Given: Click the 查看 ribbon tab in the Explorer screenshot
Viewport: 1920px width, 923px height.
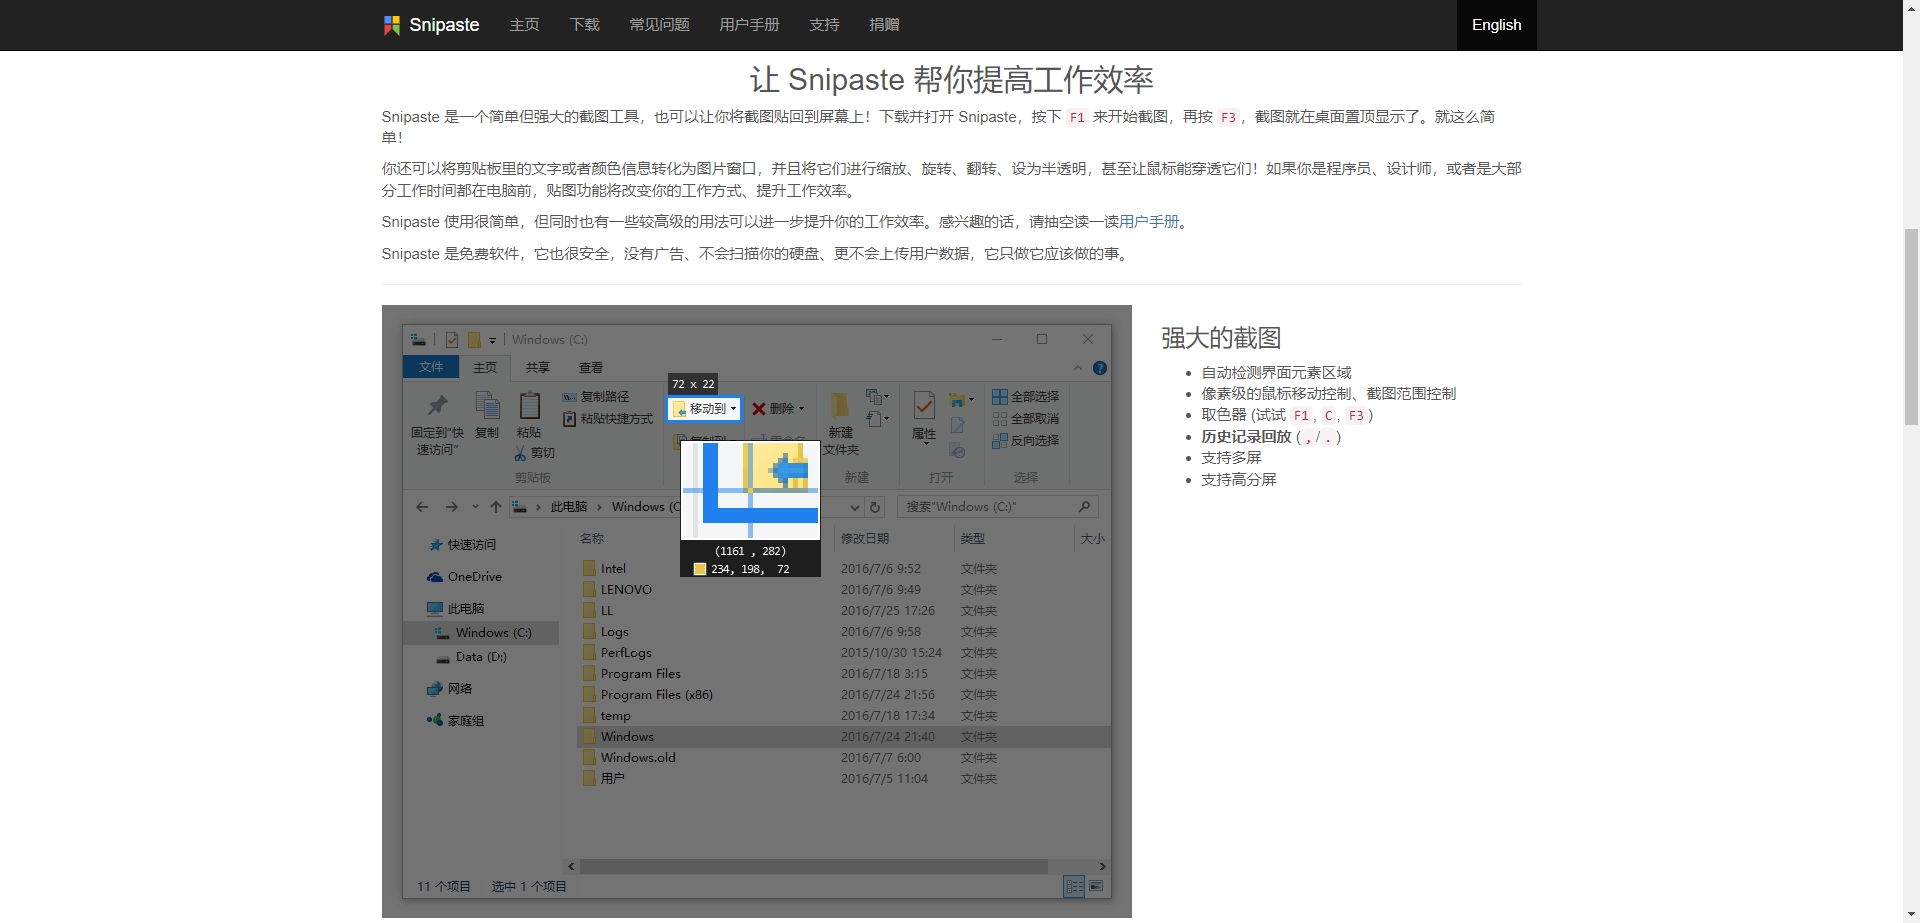Looking at the screenshot, I should coord(591,367).
